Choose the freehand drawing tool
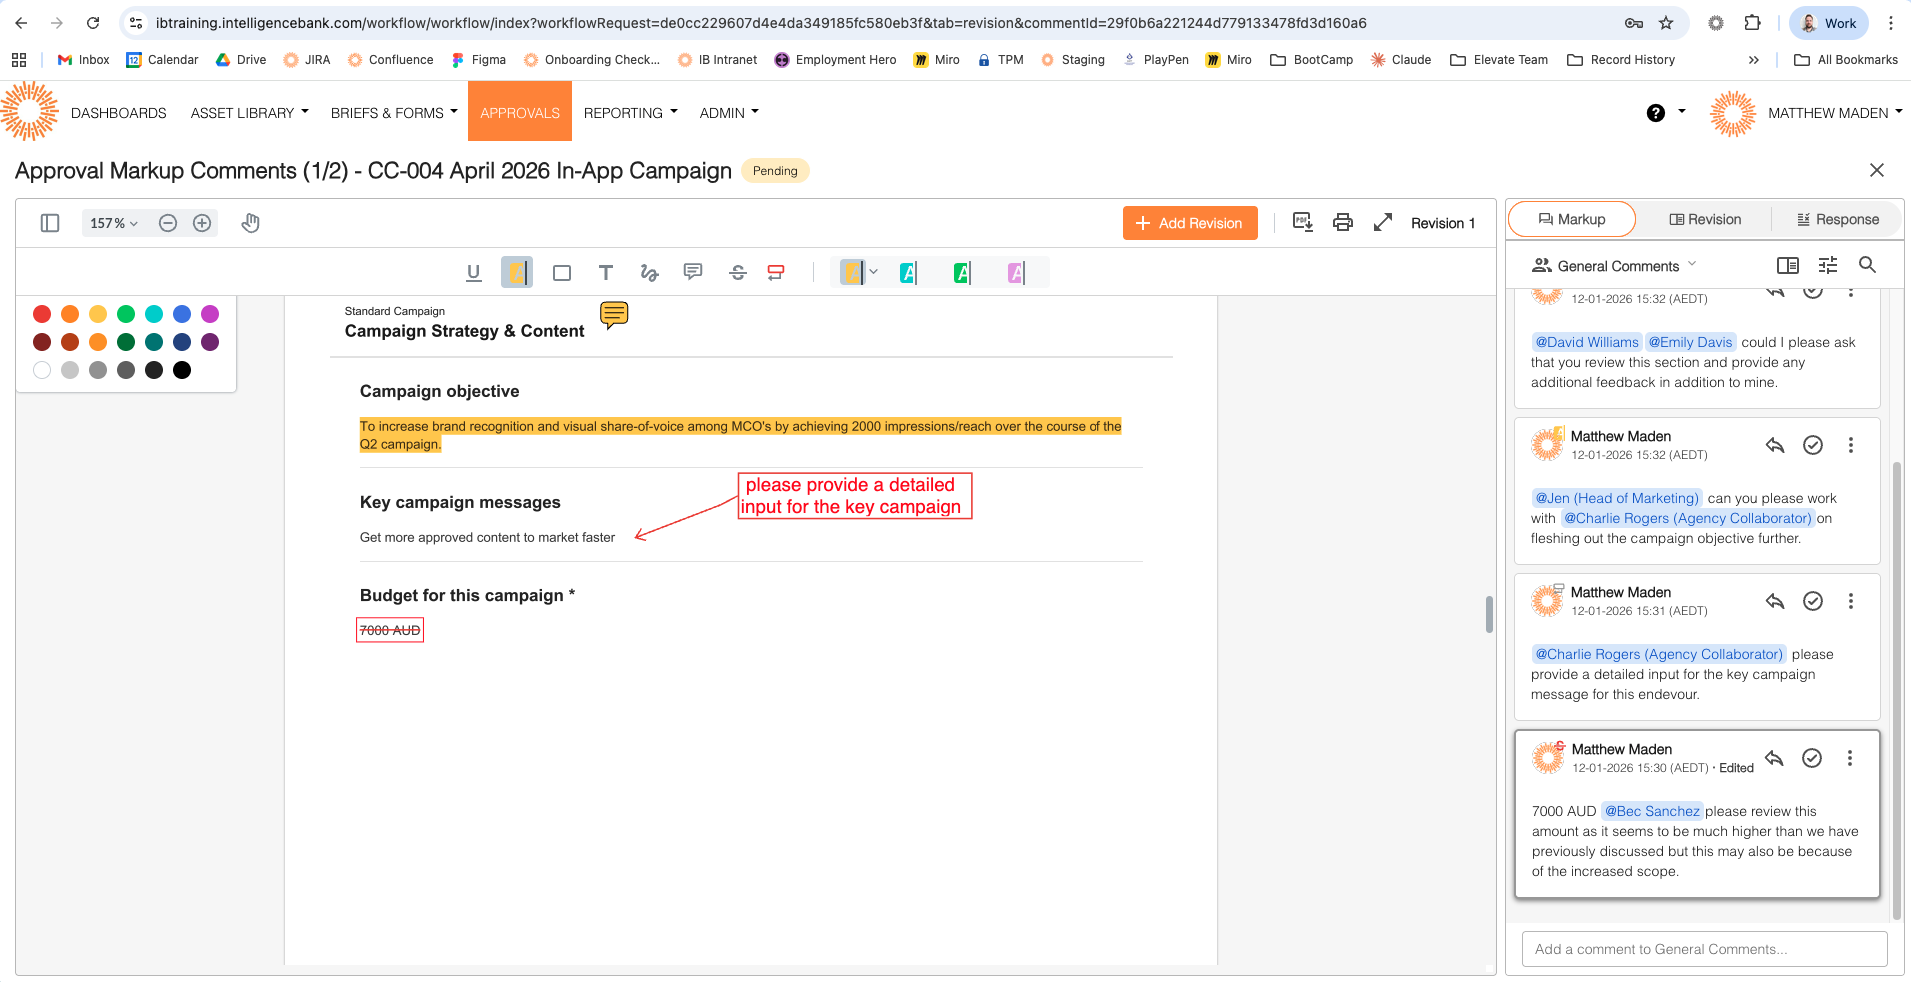The image size is (1911, 982). click(x=649, y=272)
